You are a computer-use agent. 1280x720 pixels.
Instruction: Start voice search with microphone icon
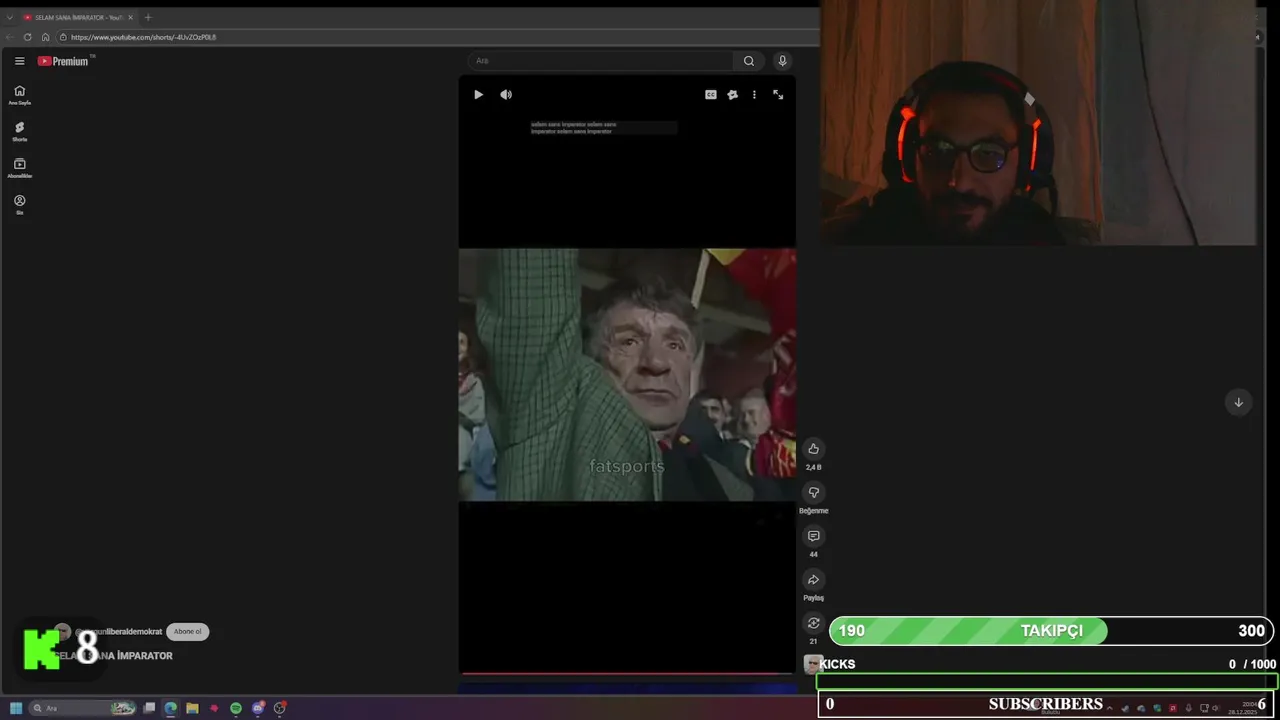(x=783, y=61)
